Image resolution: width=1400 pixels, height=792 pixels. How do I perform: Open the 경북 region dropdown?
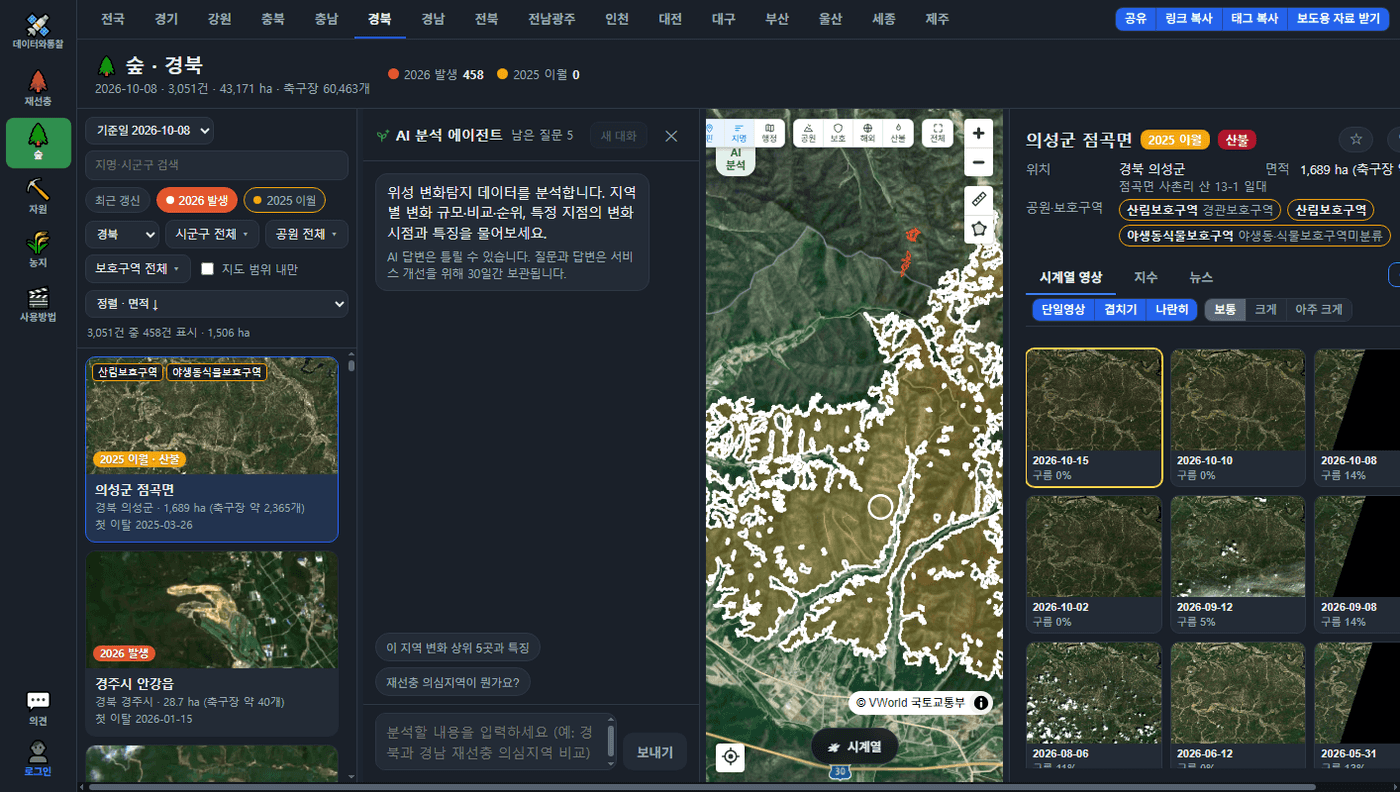point(122,235)
